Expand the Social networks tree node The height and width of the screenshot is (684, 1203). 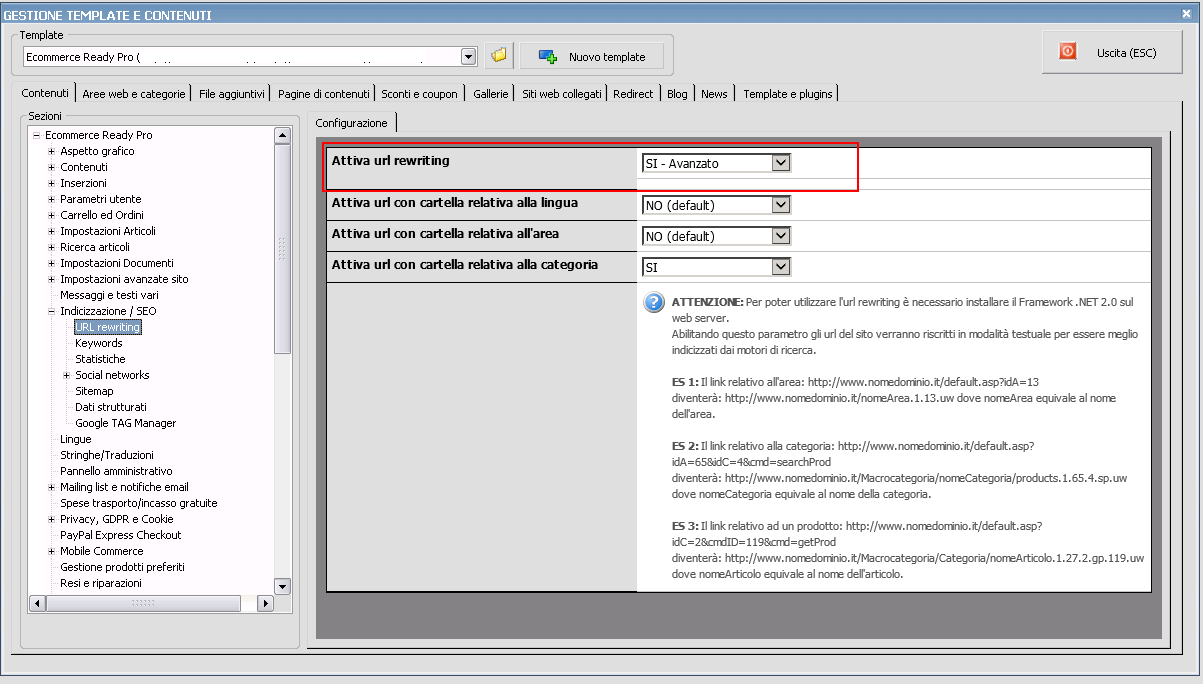tap(67, 375)
